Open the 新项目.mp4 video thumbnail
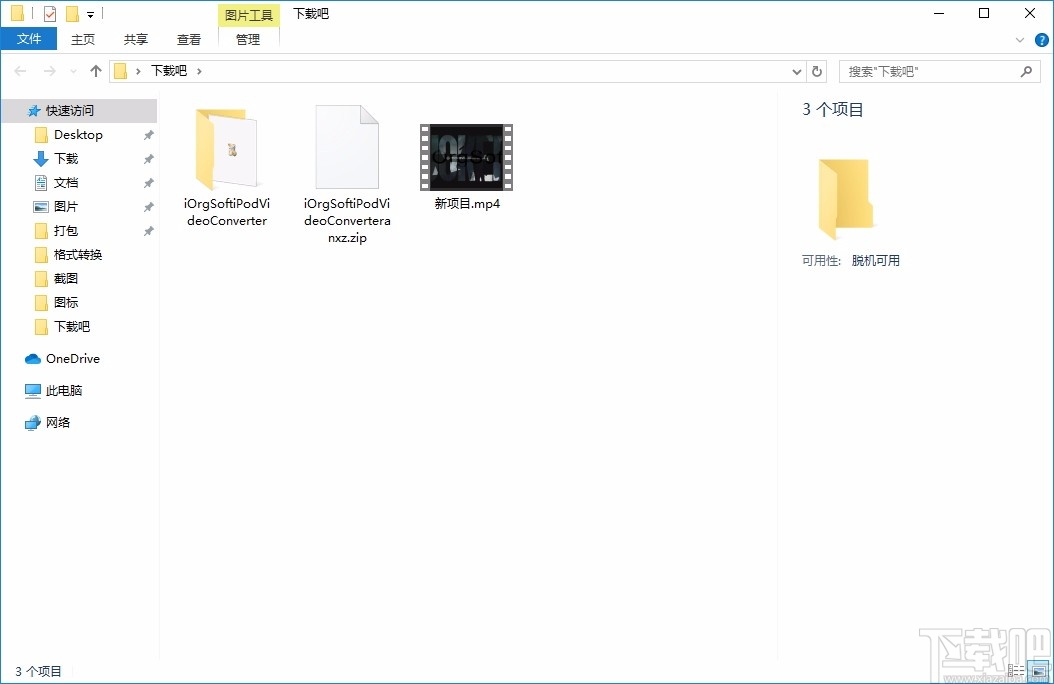1054x684 pixels. point(466,156)
